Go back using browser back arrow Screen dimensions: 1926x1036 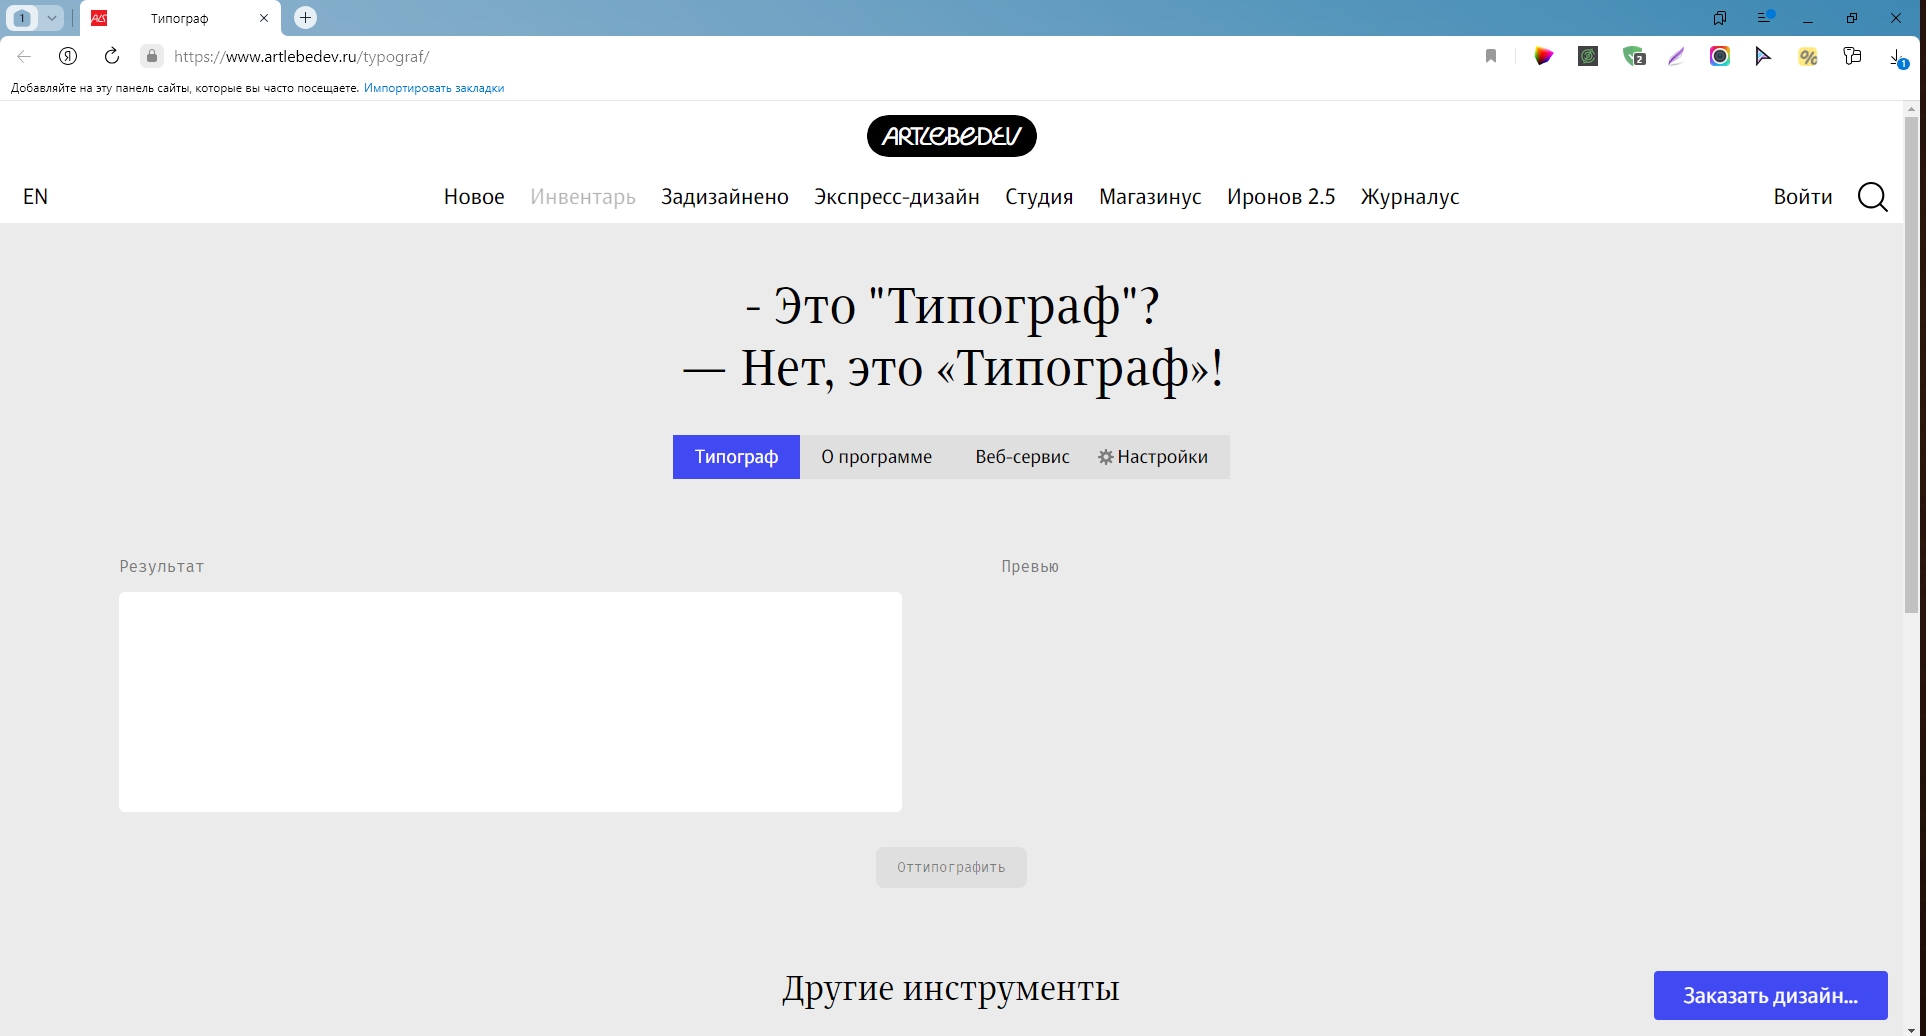[24, 56]
